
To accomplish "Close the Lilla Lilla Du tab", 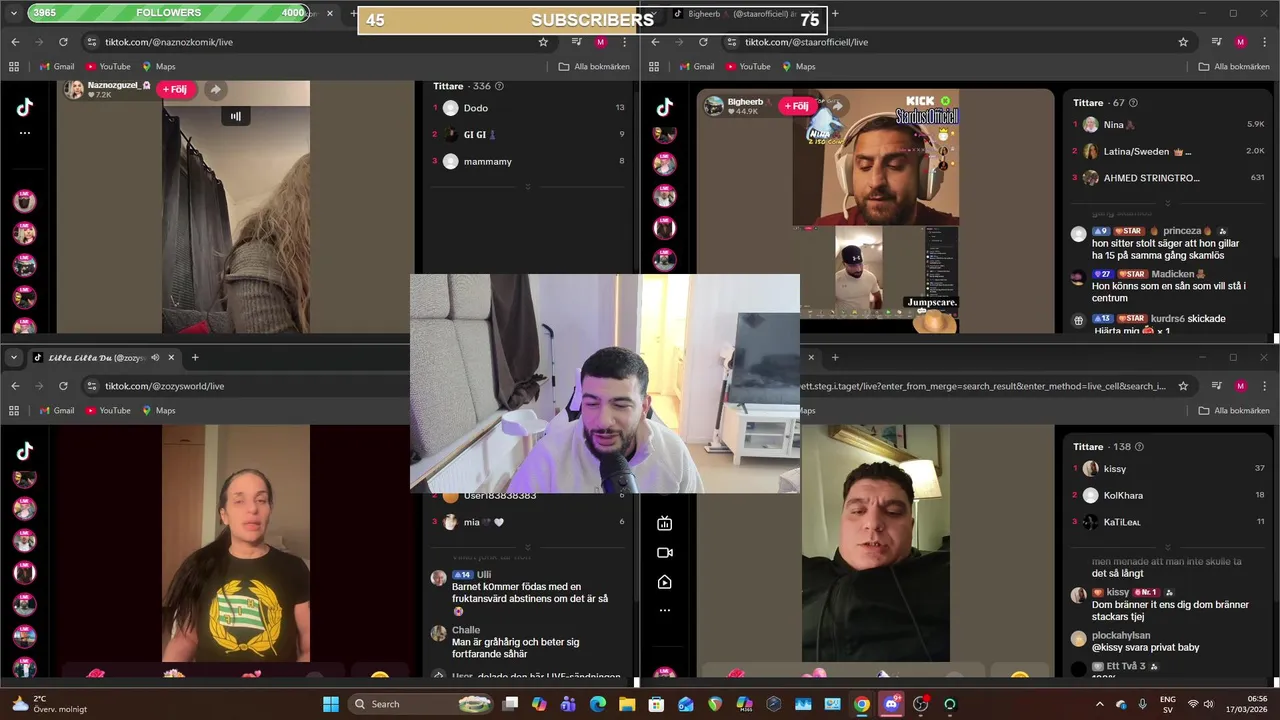I will point(171,357).
